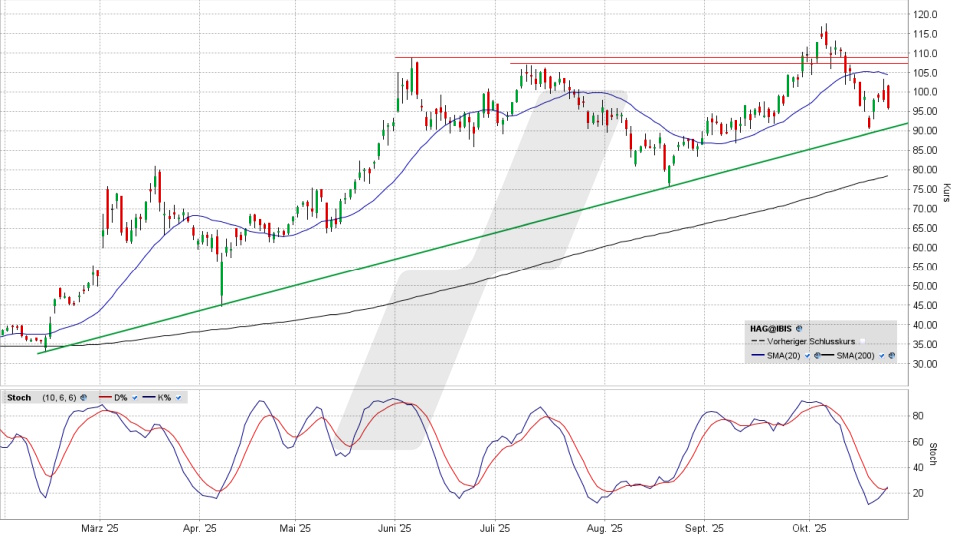Select the upper red resistance line
The height and width of the screenshot is (540, 960).
600,57
